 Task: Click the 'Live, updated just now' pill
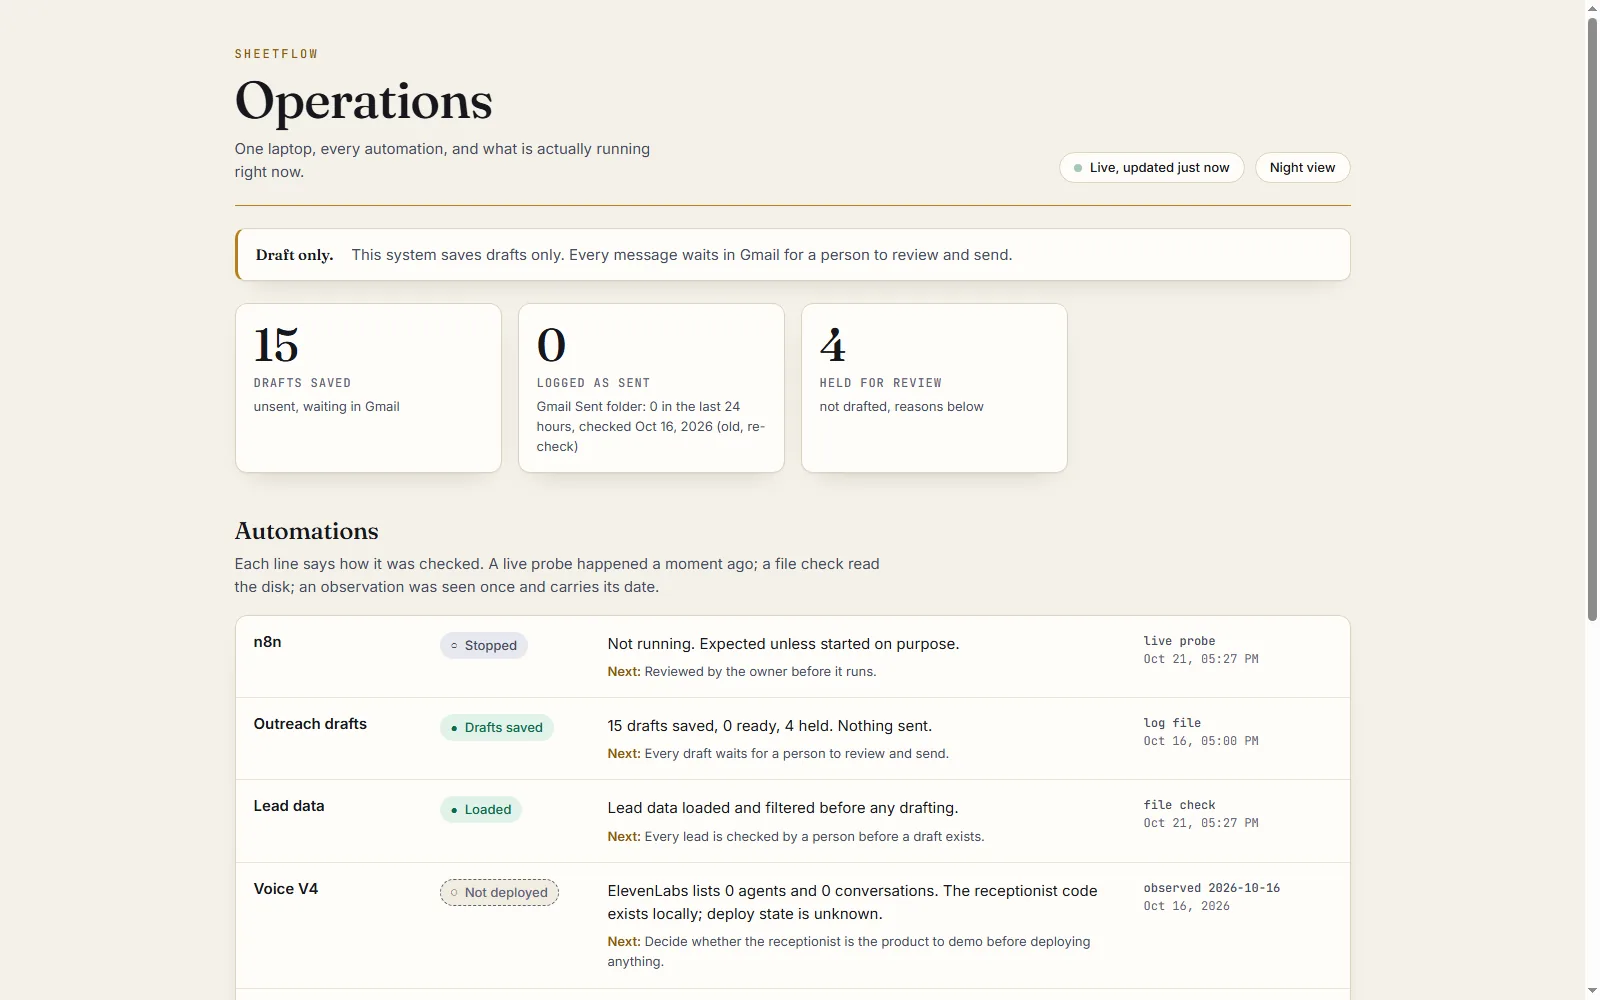[1151, 168]
